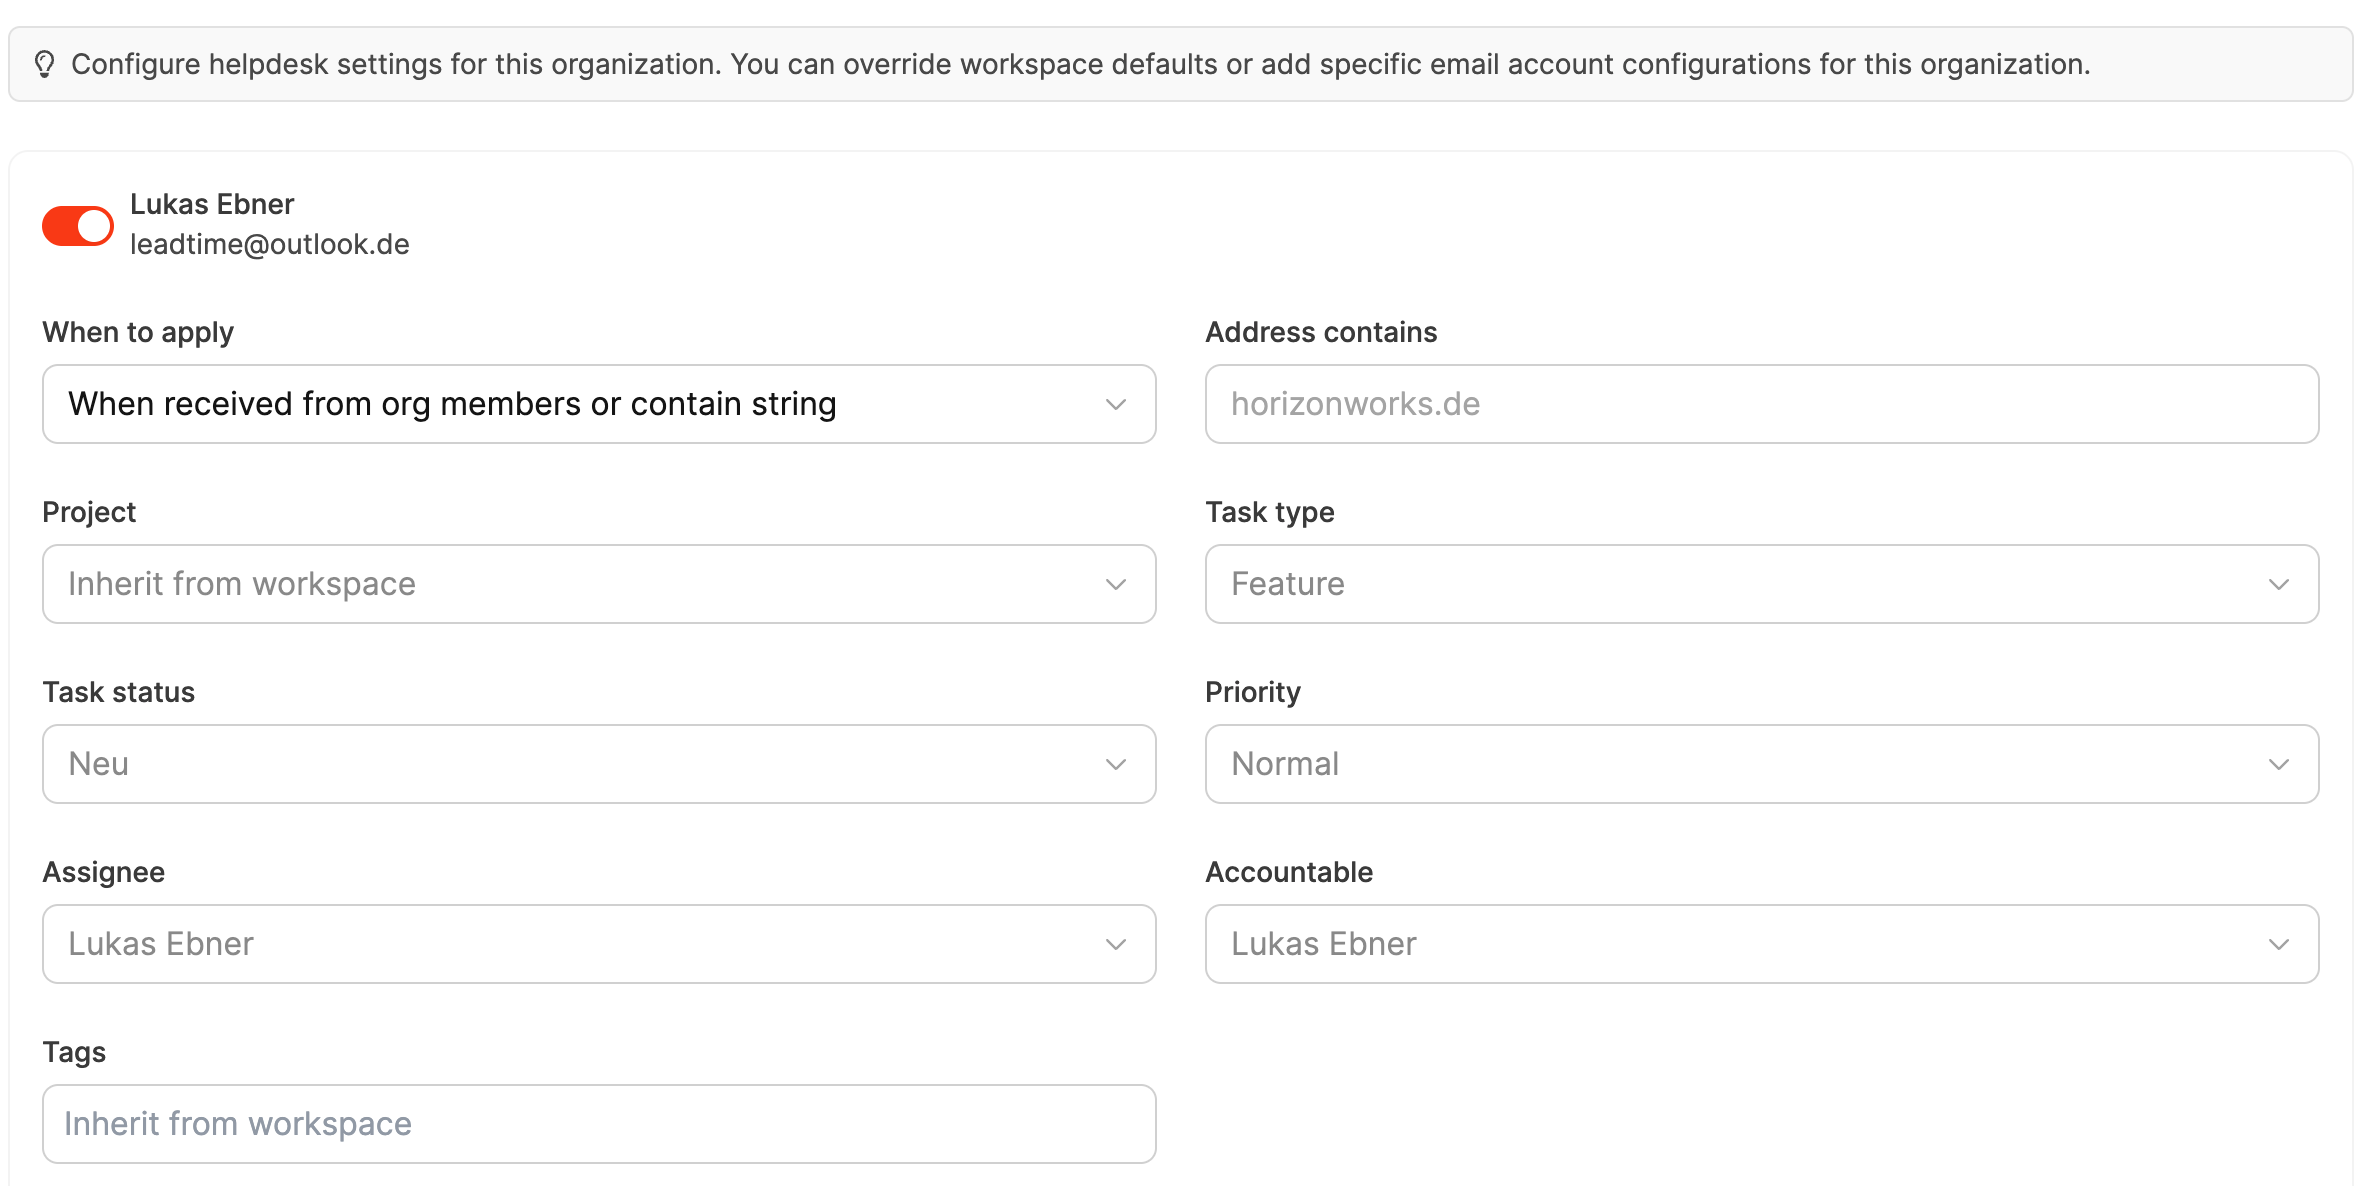Click the Accountable chevron arrow

coord(2279,944)
